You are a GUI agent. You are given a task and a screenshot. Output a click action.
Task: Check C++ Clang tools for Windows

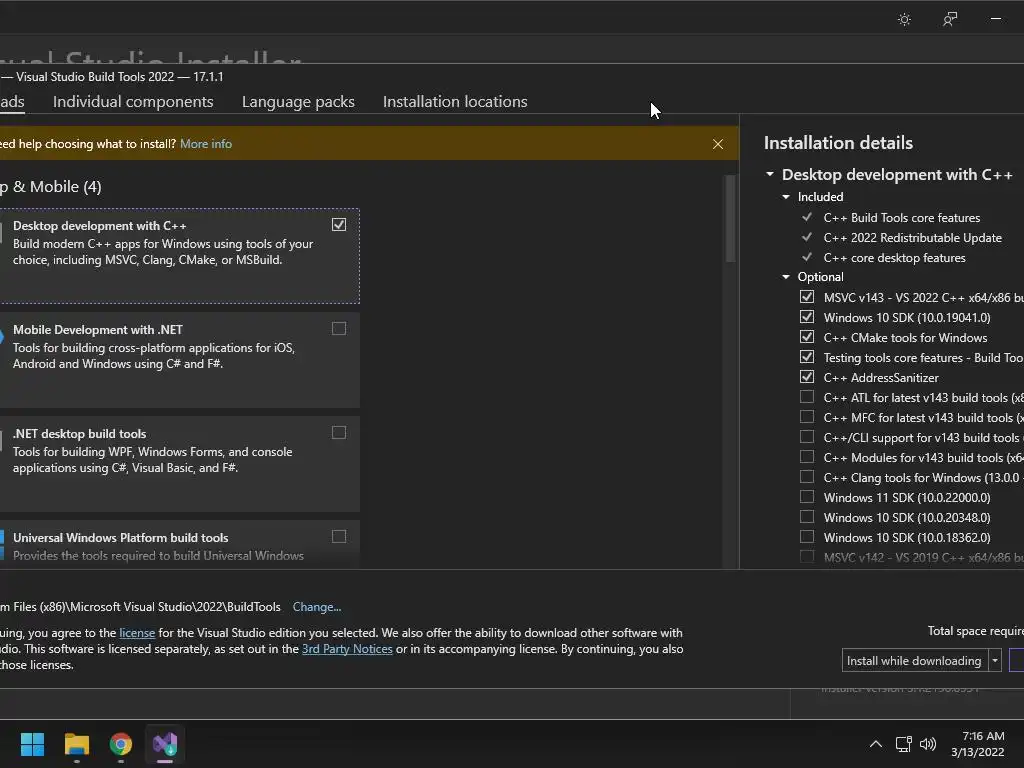coord(807,477)
